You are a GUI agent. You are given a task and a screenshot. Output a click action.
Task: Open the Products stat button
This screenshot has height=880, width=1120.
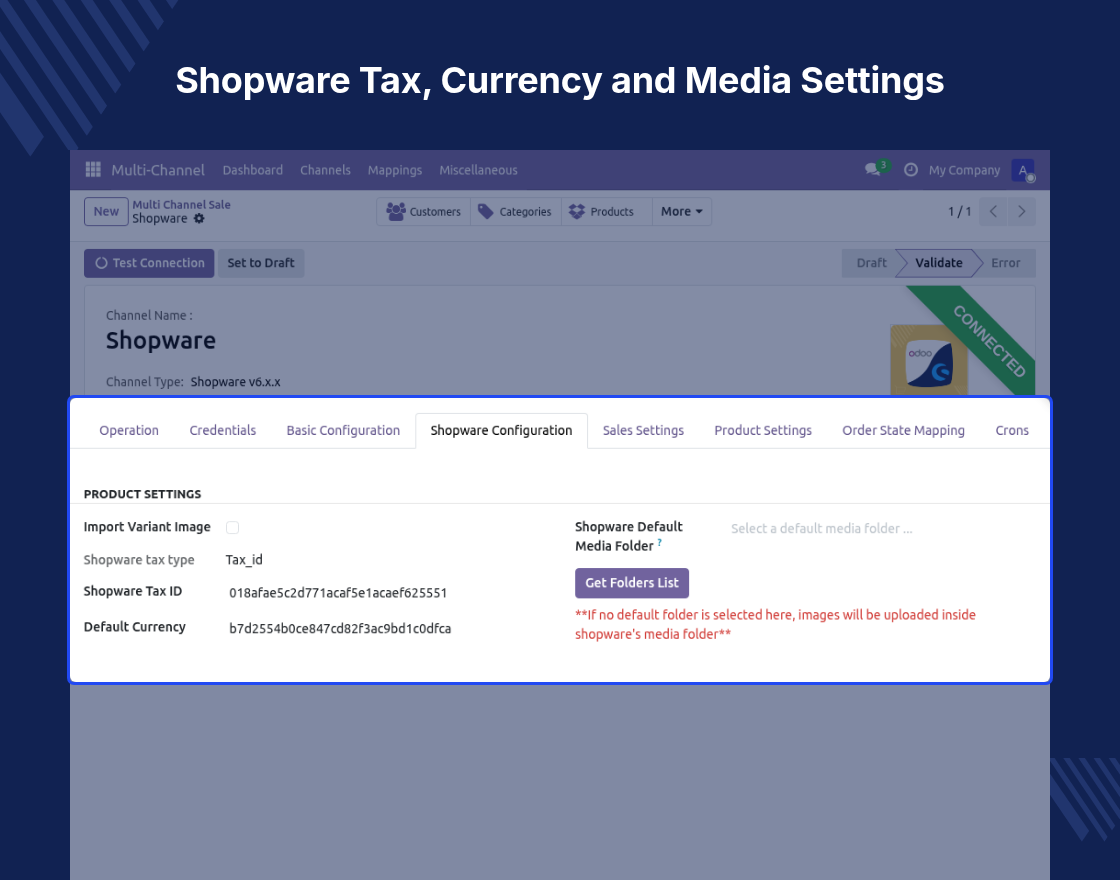[606, 211]
